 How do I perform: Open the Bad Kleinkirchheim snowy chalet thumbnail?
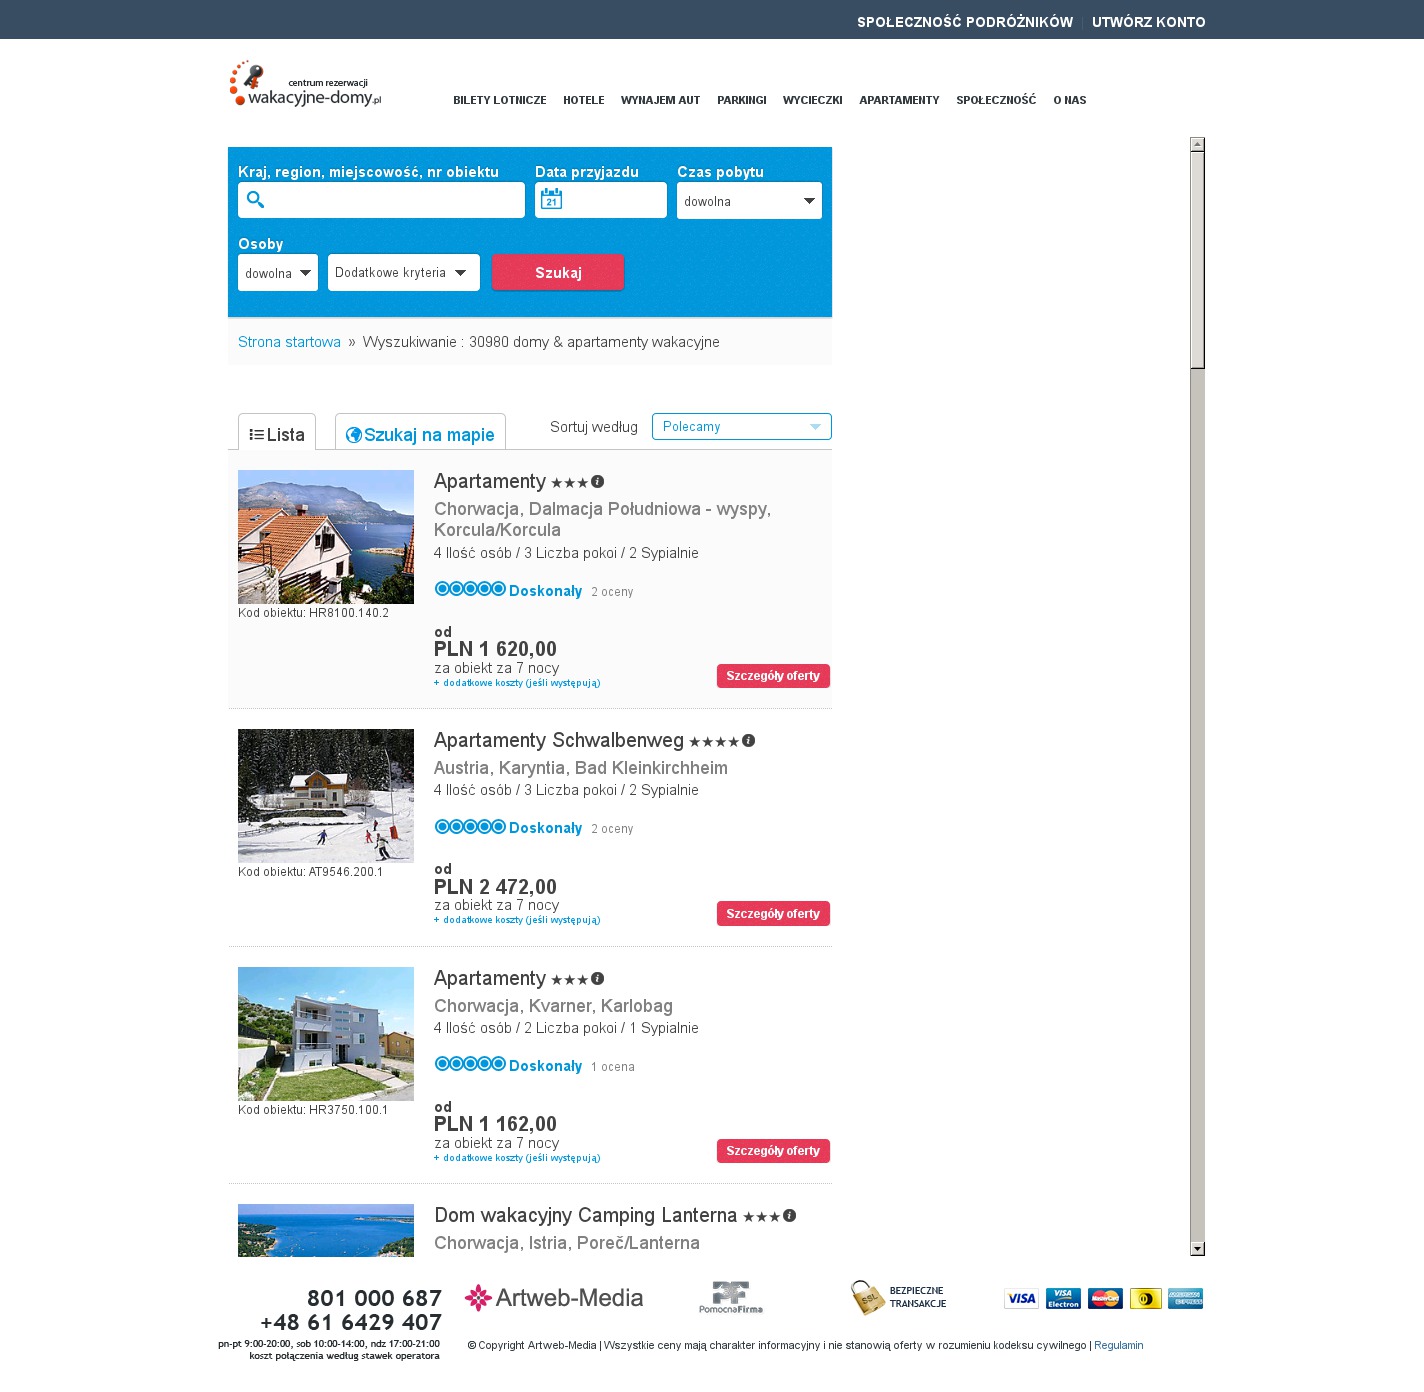coord(326,796)
